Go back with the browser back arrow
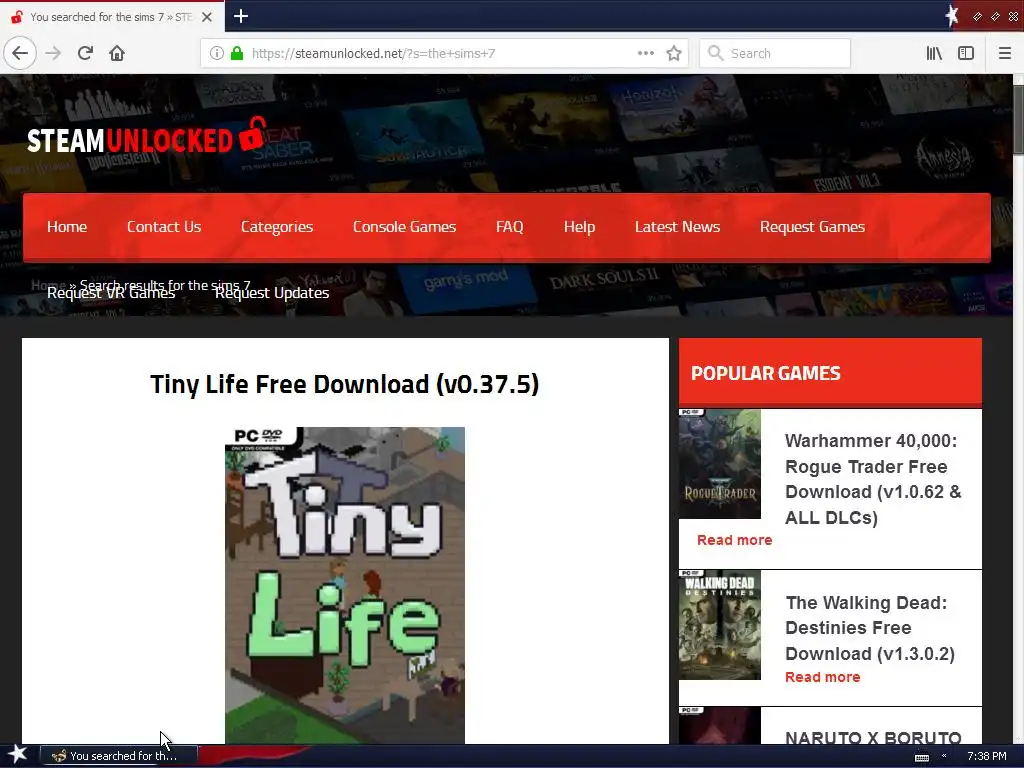This screenshot has width=1024, height=768. pyautogui.click(x=20, y=53)
